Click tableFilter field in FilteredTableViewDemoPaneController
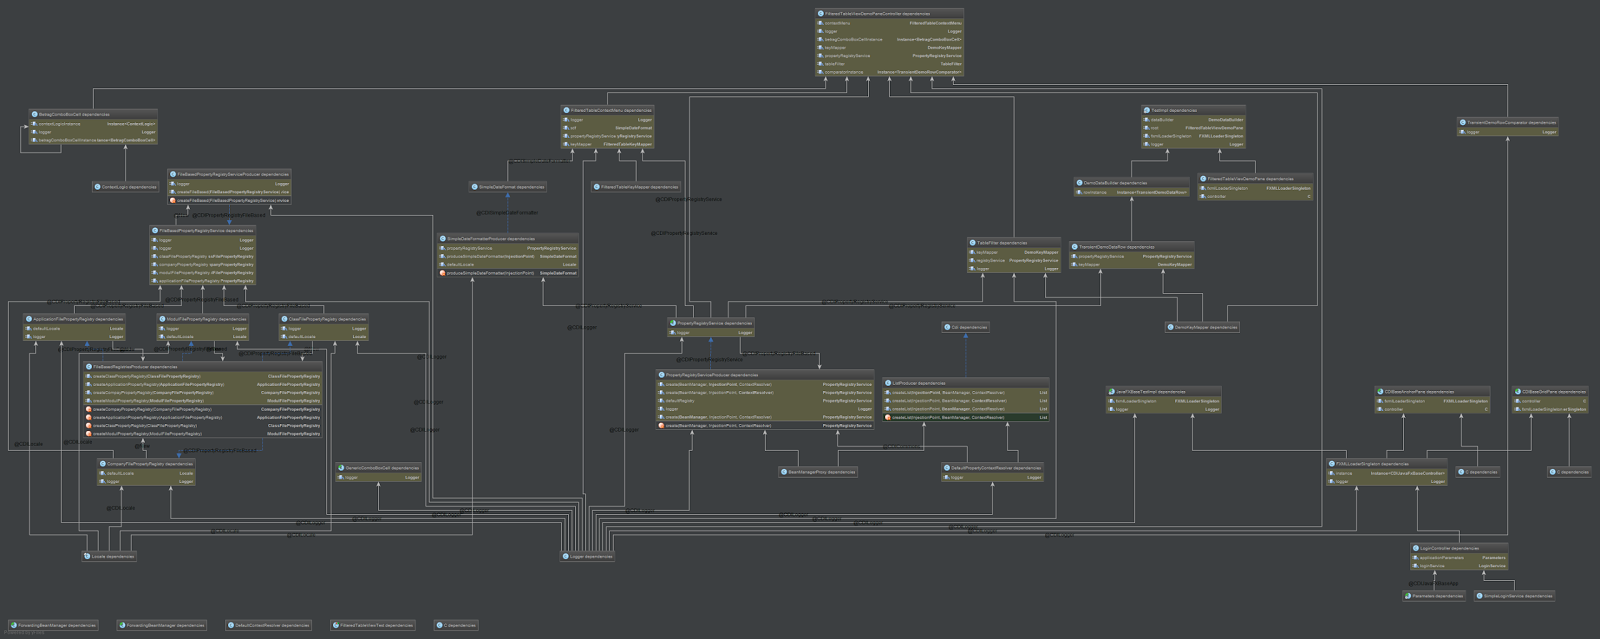Viewport: 1600px width, 639px height. (890, 64)
